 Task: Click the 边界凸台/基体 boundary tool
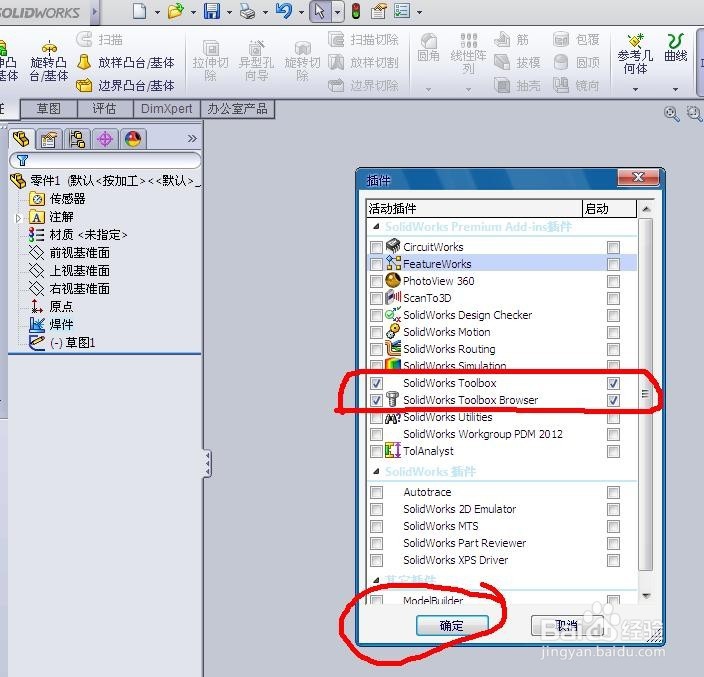pos(125,85)
